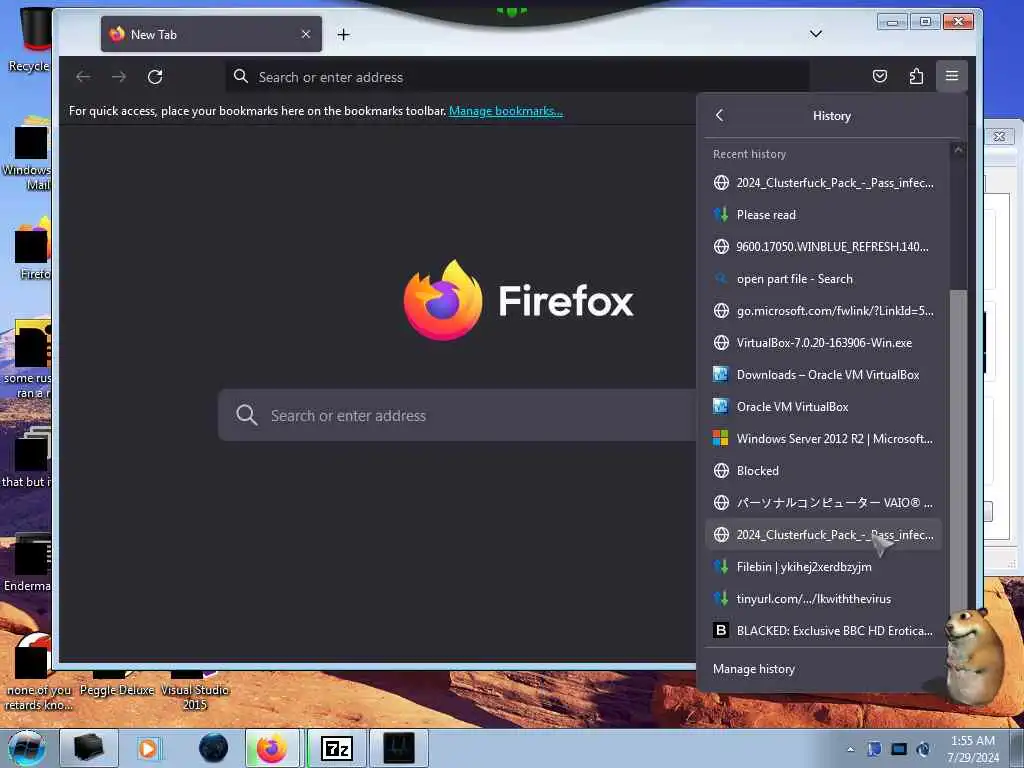Go back from History panel using chevron
The height and width of the screenshot is (768, 1024).
pos(720,116)
